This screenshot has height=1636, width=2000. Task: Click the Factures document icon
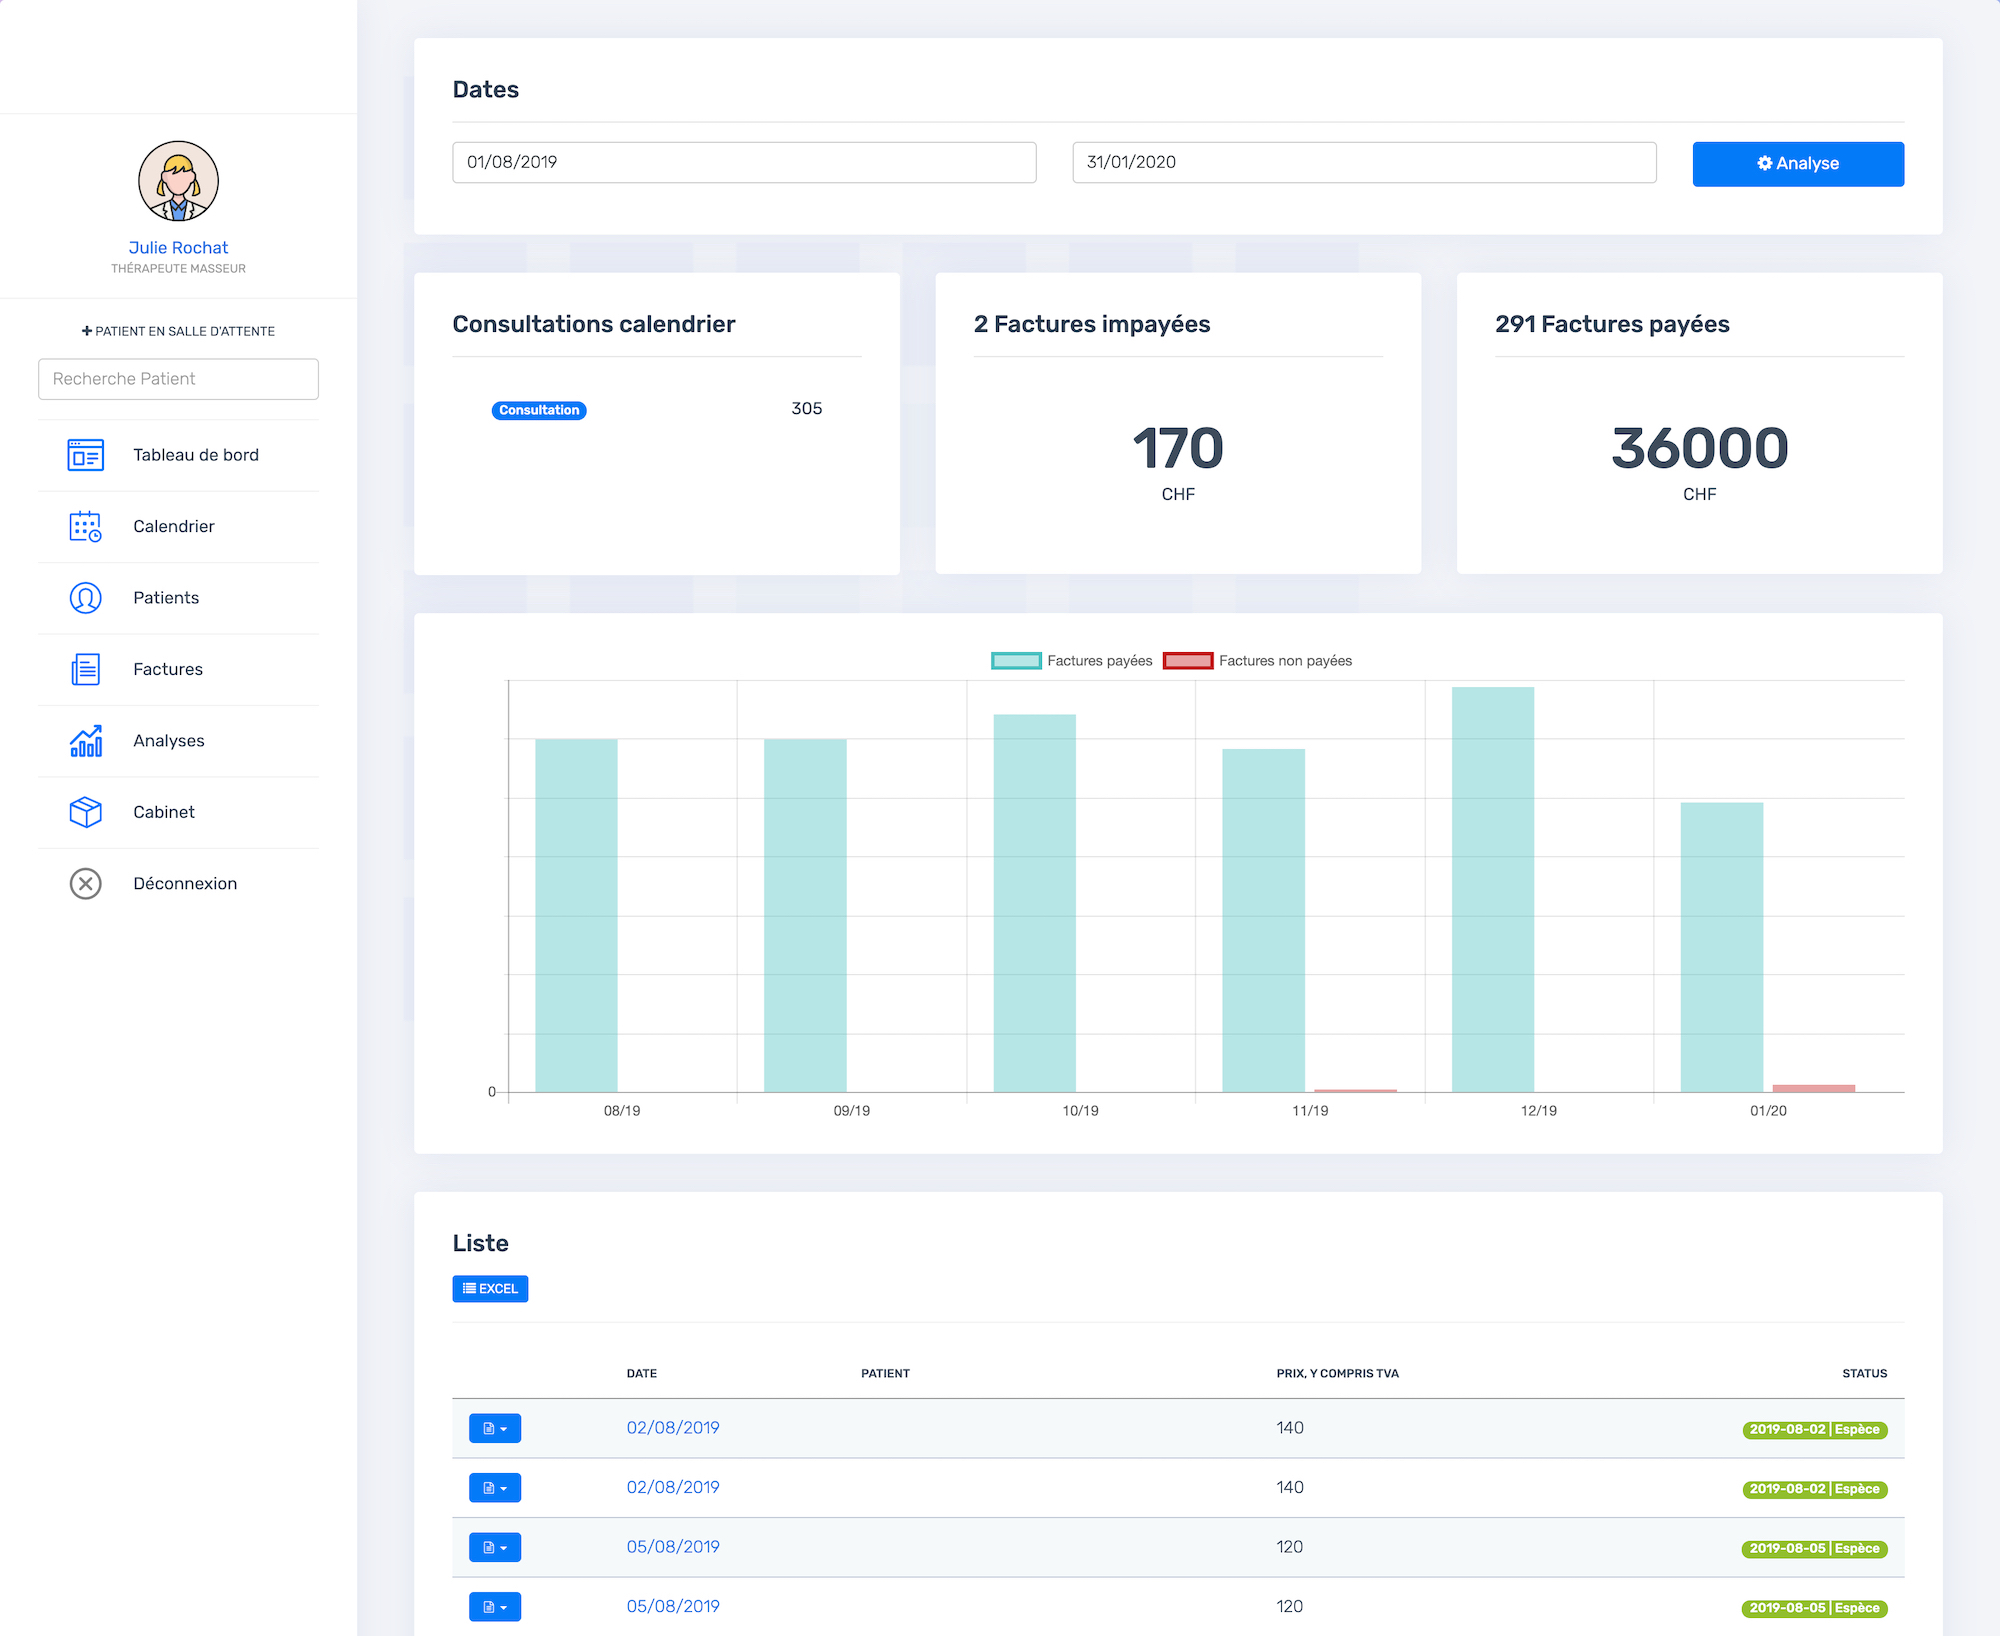(85, 669)
